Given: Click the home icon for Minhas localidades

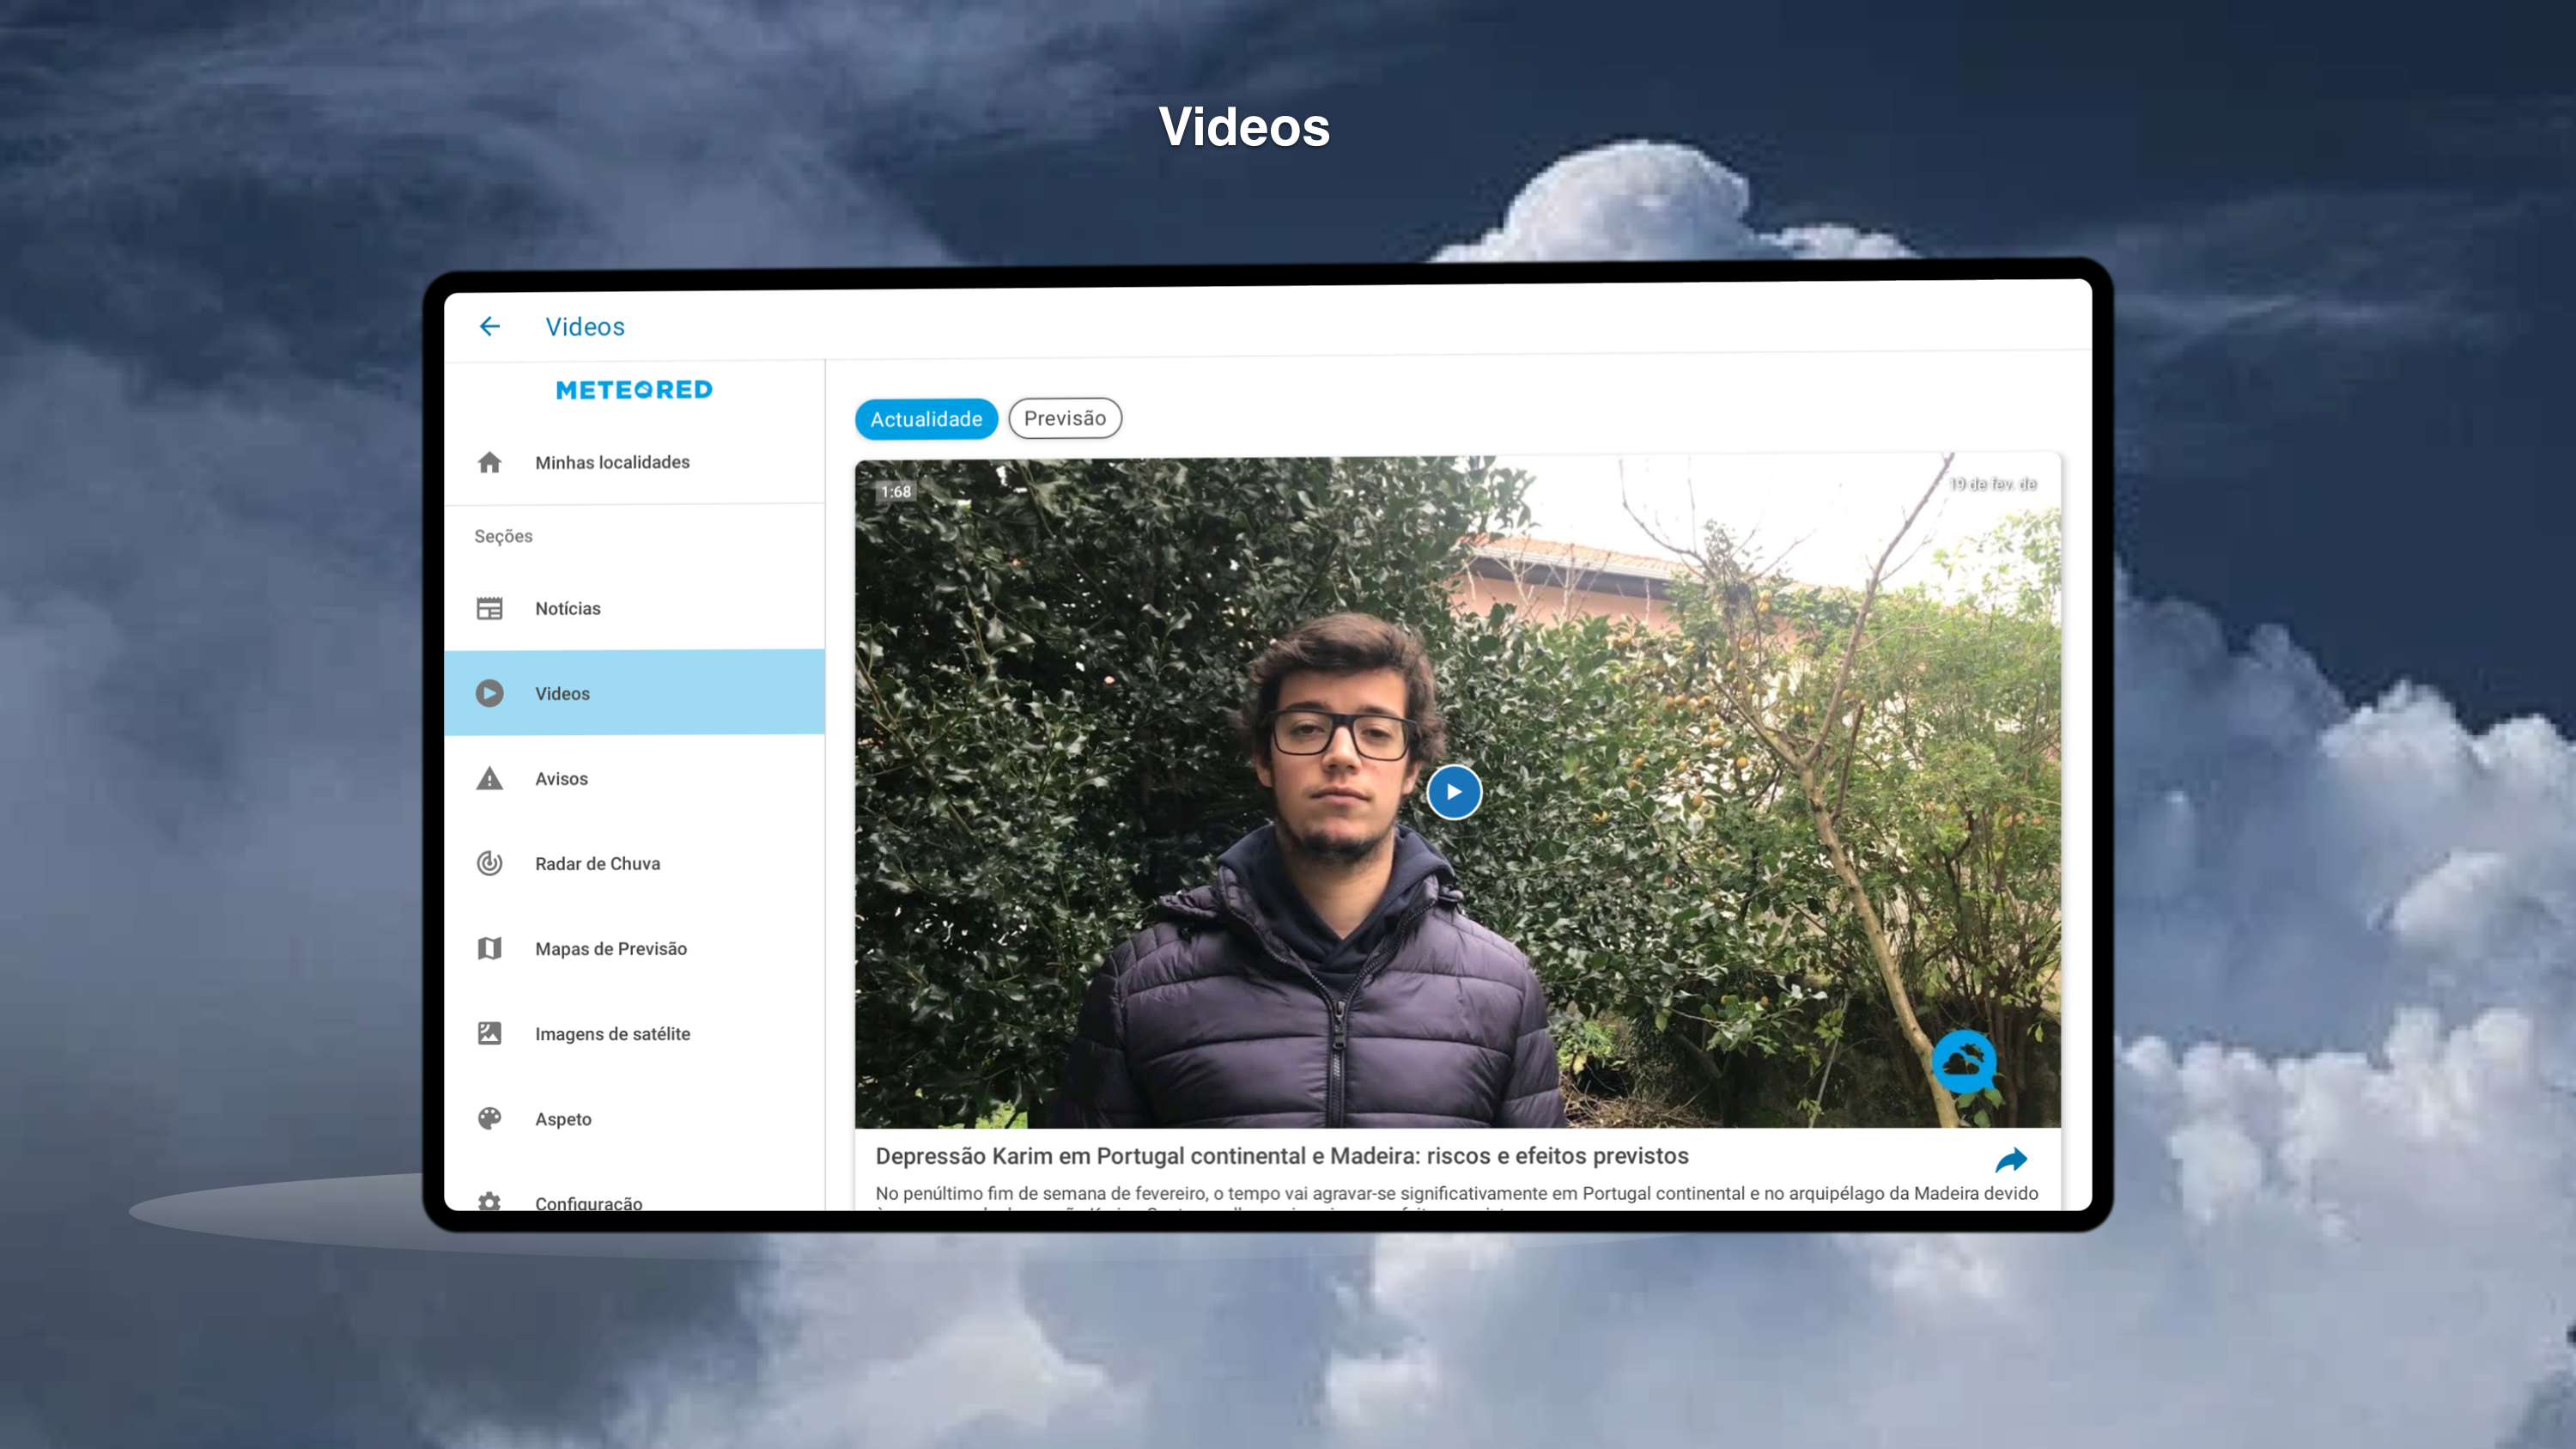Looking at the screenshot, I should (x=489, y=462).
